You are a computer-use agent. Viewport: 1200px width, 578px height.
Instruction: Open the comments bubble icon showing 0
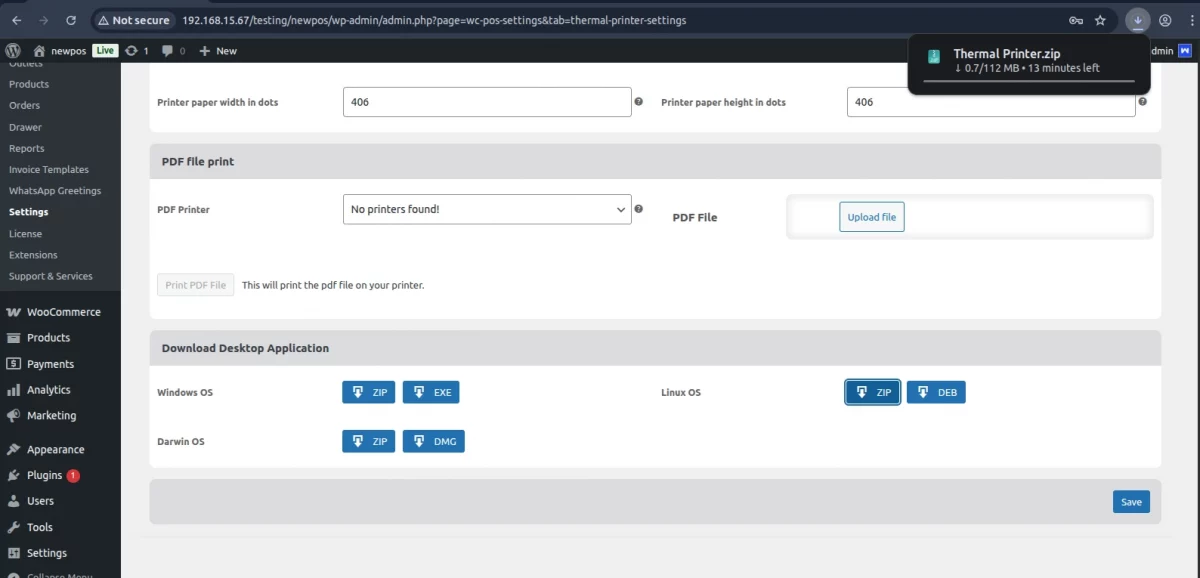(x=173, y=50)
